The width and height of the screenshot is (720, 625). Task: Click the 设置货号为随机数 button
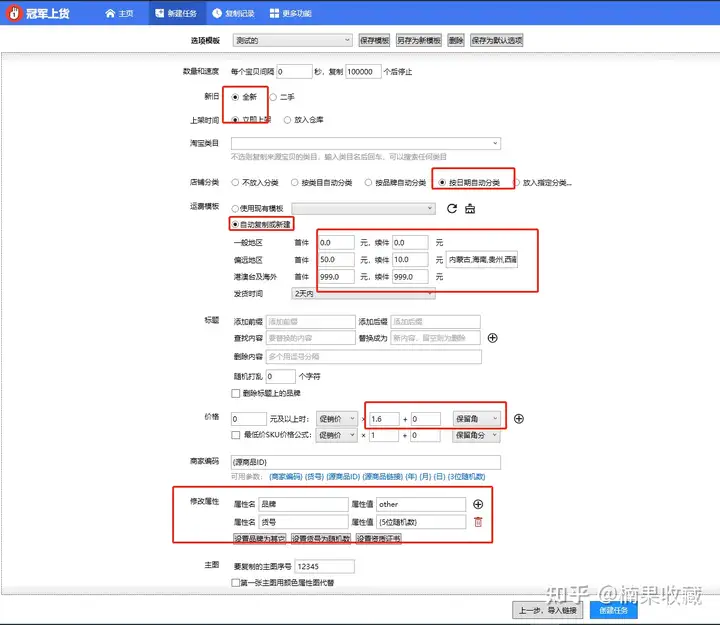(x=321, y=538)
